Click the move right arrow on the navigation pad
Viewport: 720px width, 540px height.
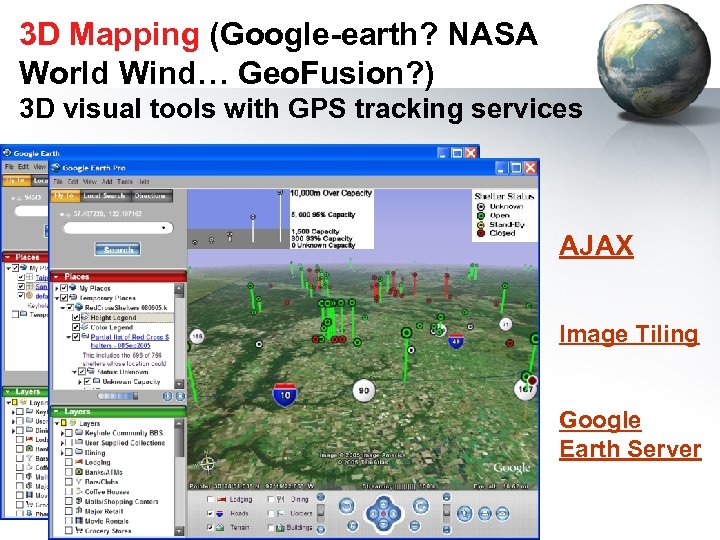[x=393, y=514]
